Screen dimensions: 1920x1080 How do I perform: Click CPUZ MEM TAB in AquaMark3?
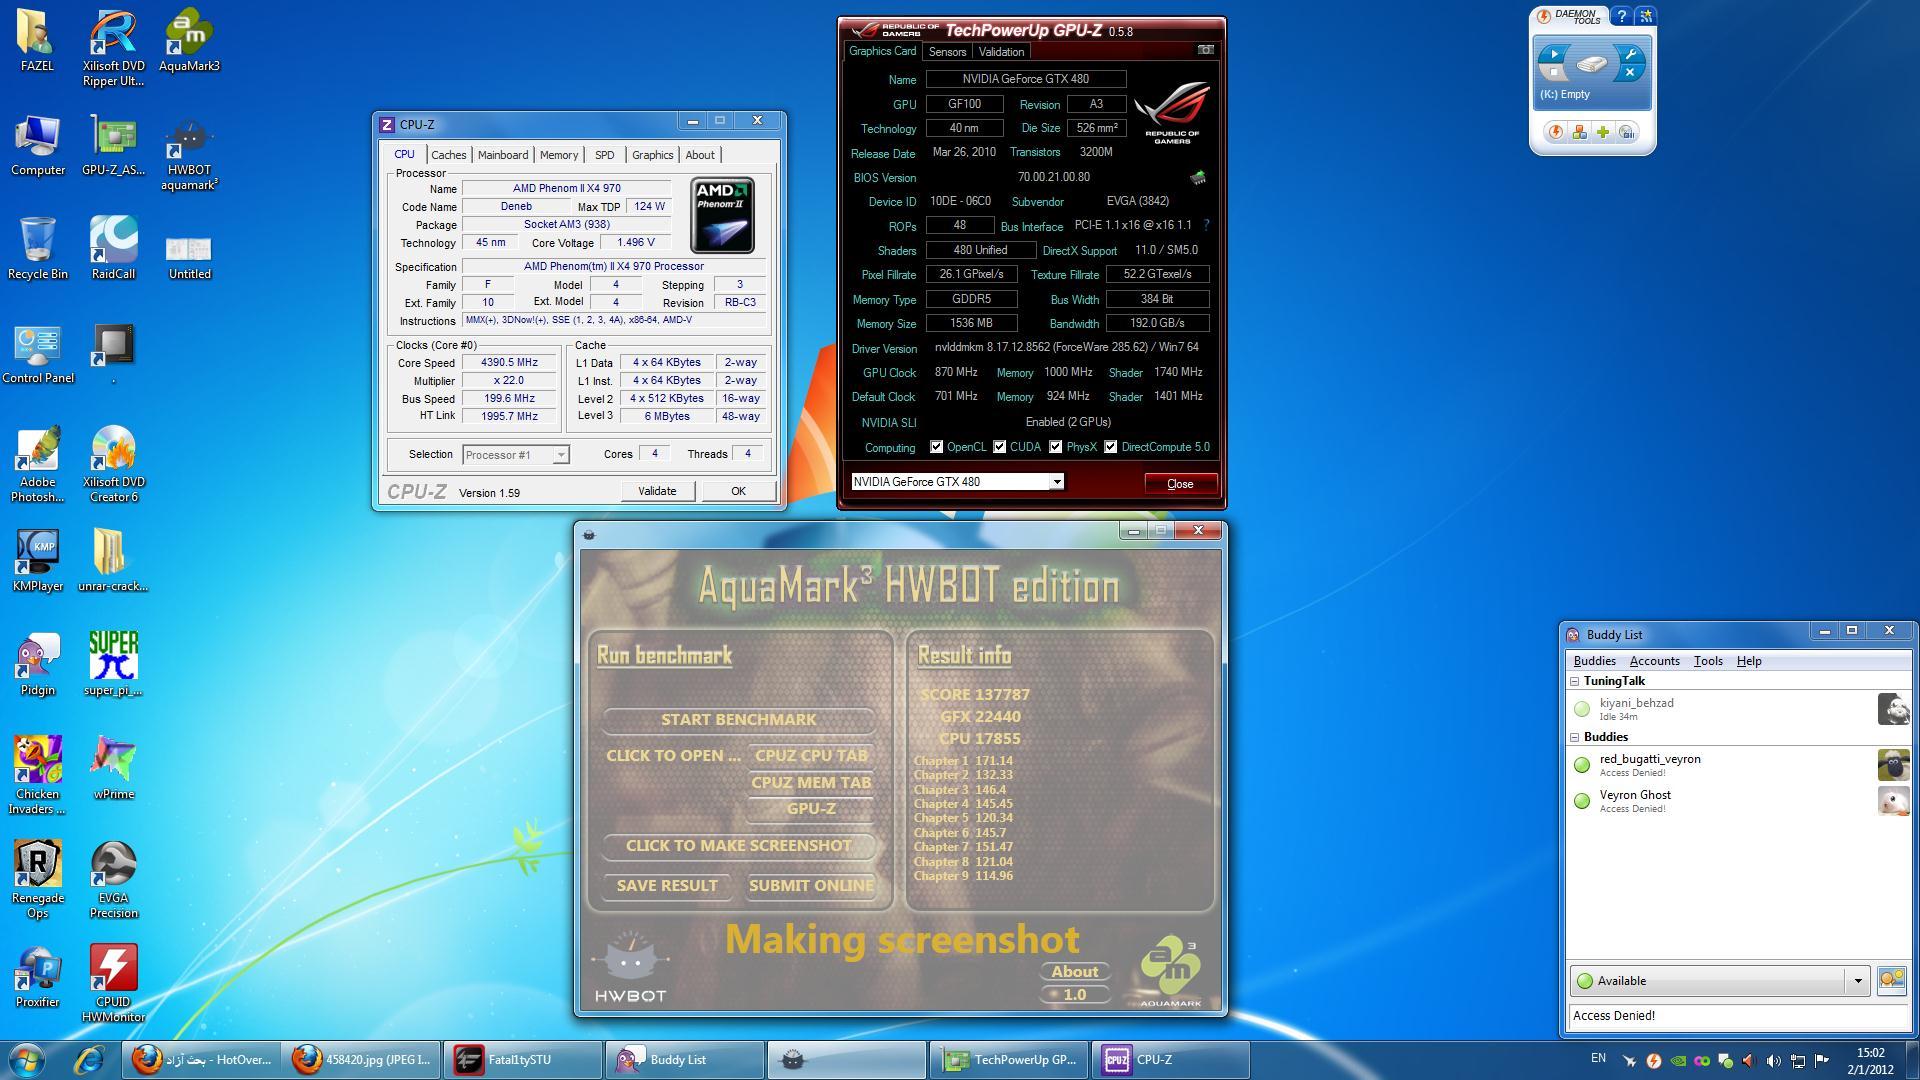coord(811,783)
